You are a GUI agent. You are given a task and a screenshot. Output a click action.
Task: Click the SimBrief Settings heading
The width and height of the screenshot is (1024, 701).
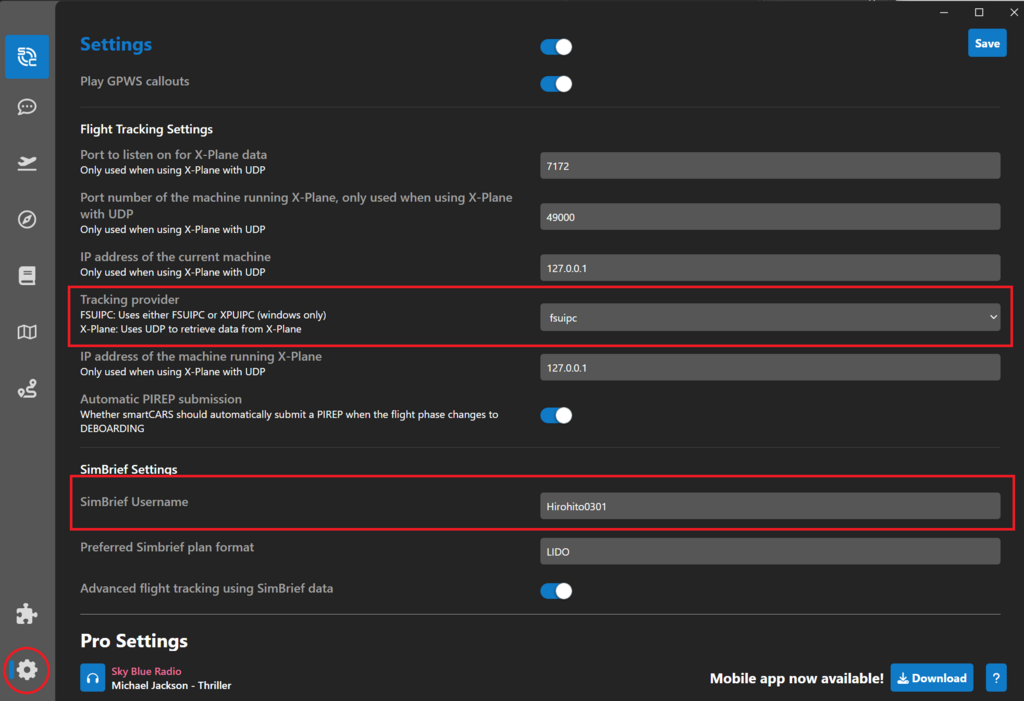pos(129,469)
